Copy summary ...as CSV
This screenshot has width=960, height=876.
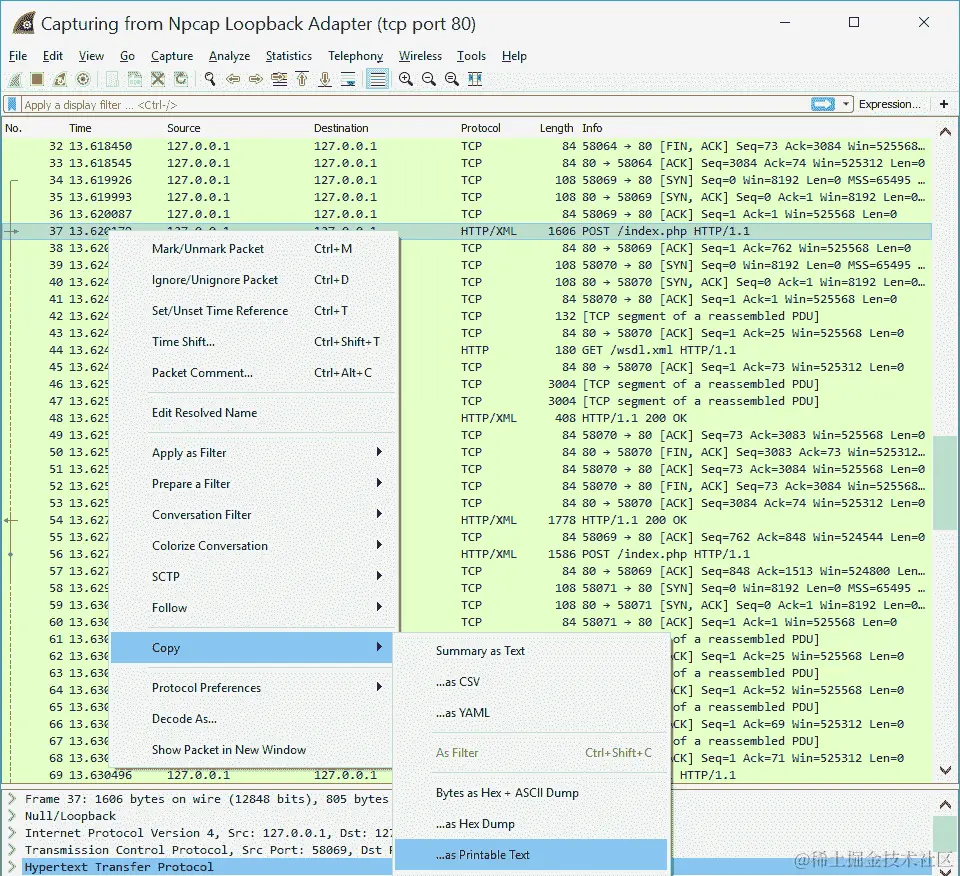pos(531,682)
